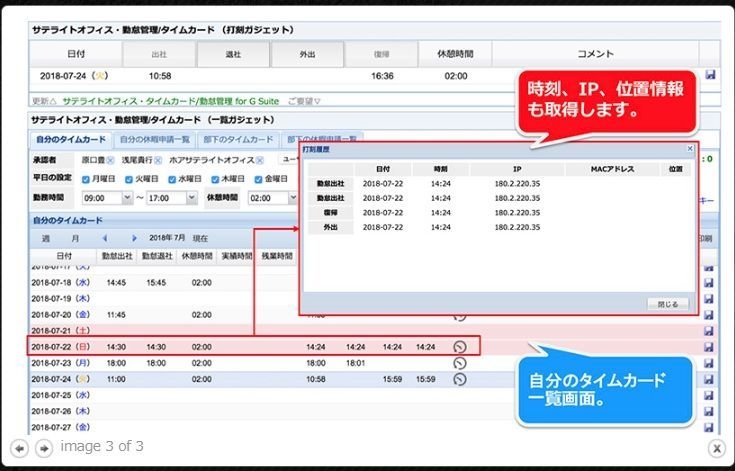Screen dimensions: 735x471
Task: Click the 外出 going-out button
Action: (x=308, y=54)
